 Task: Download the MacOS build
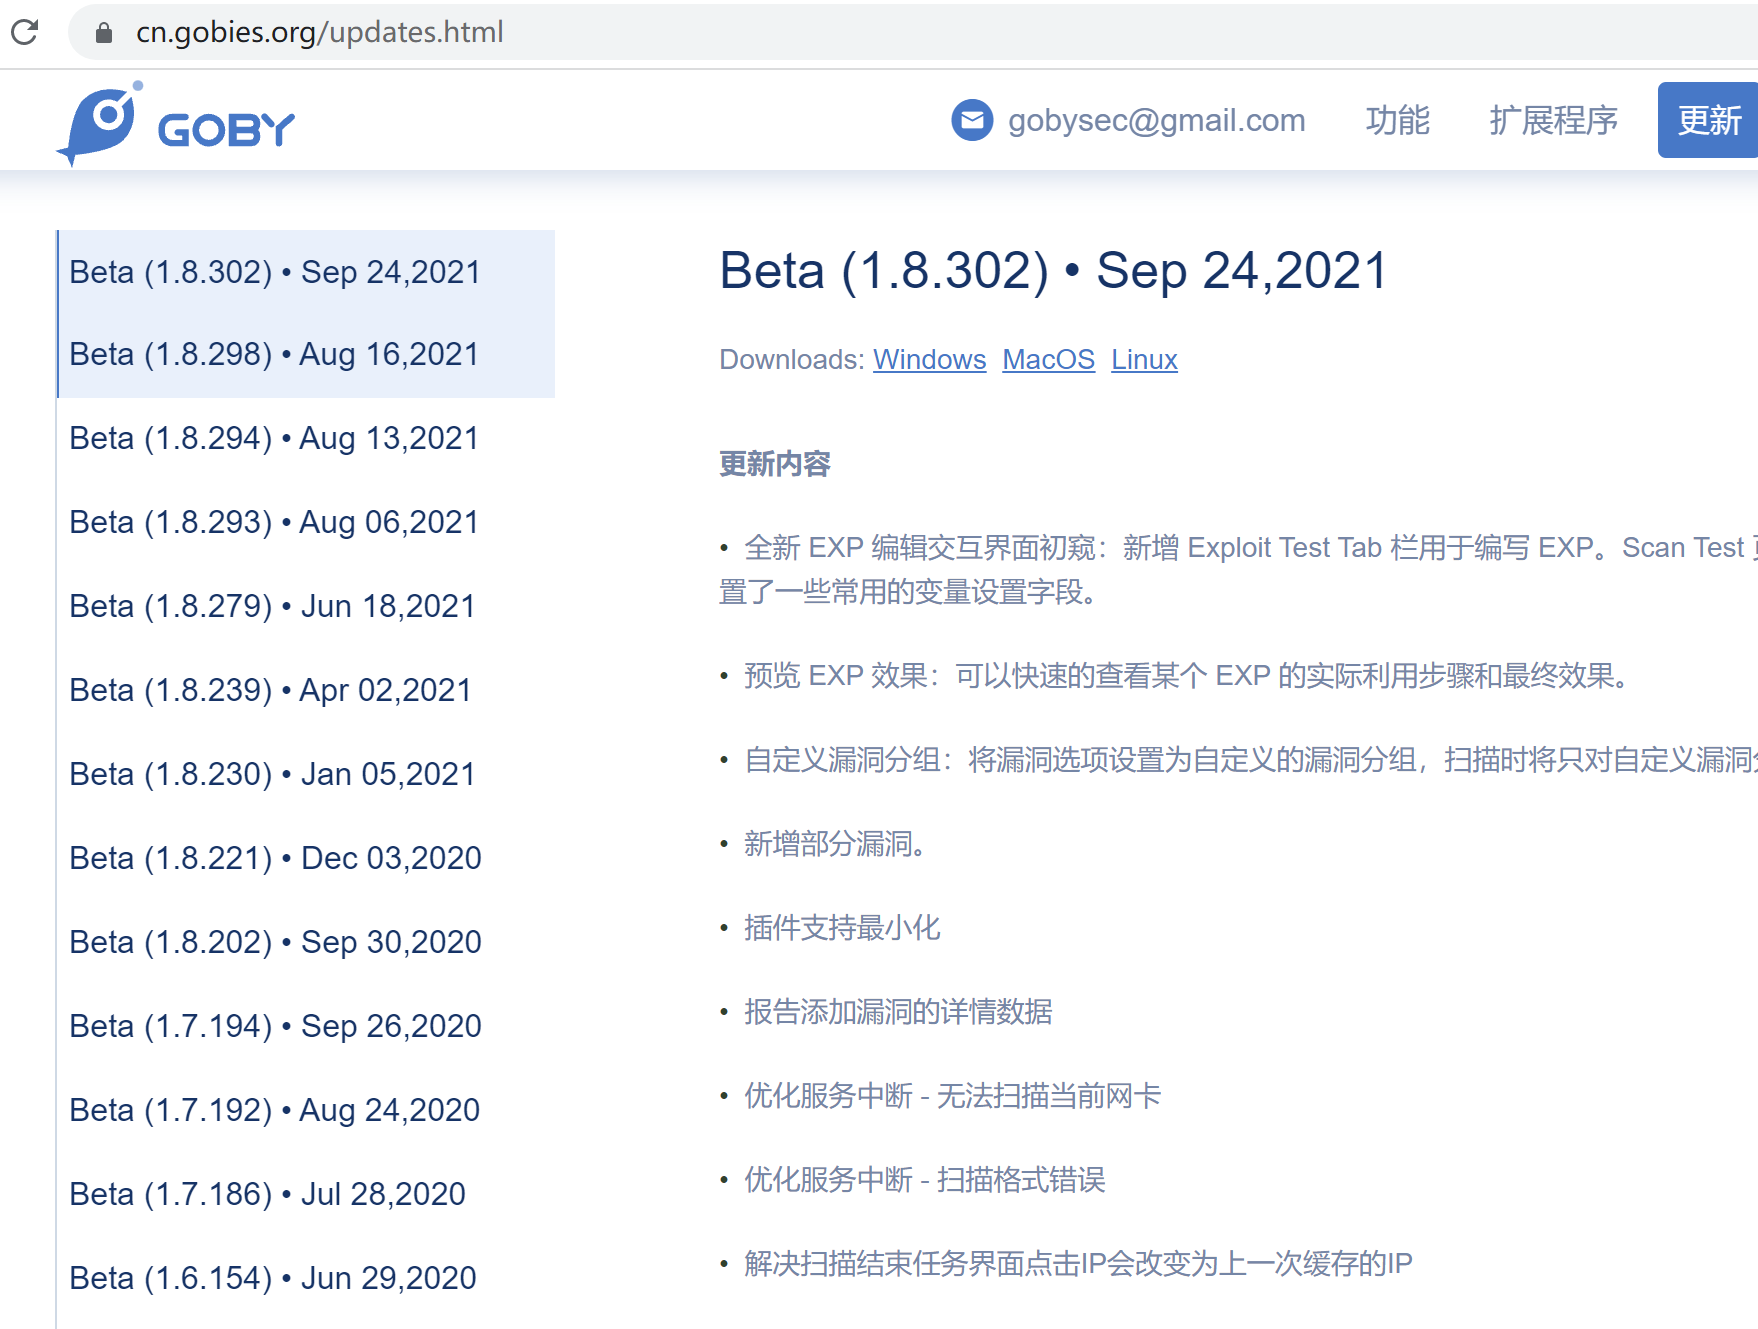1048,359
